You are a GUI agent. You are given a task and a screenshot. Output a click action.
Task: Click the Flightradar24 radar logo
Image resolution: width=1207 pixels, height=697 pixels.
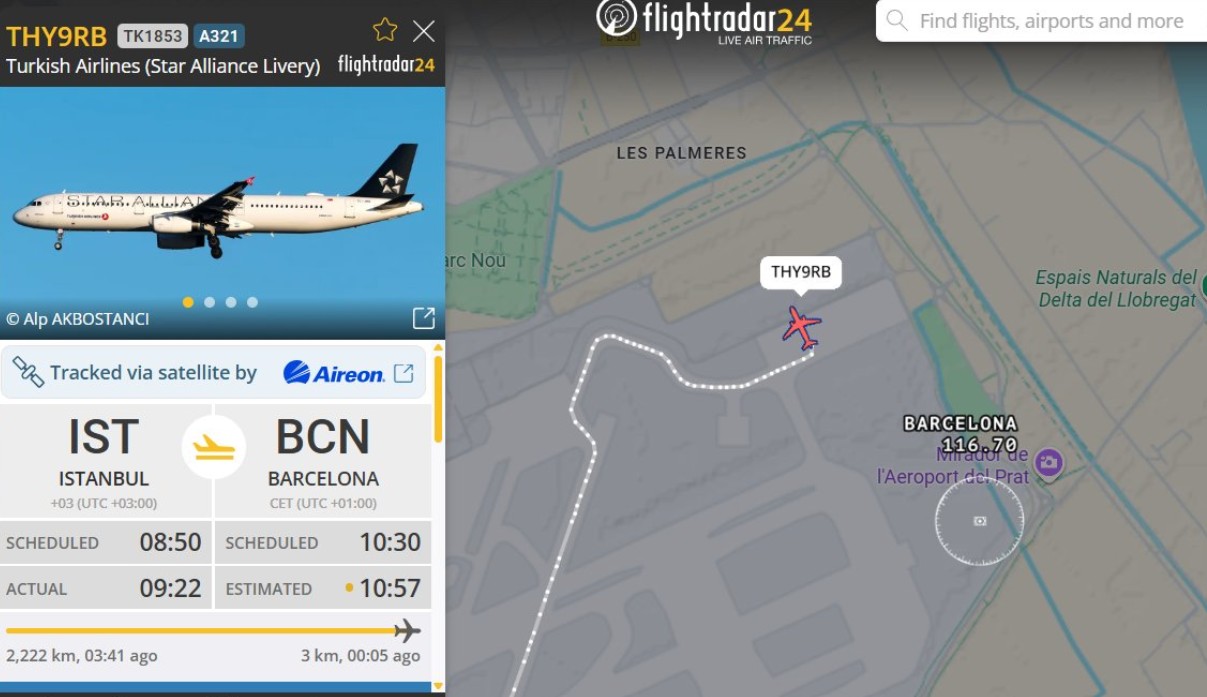[617, 18]
